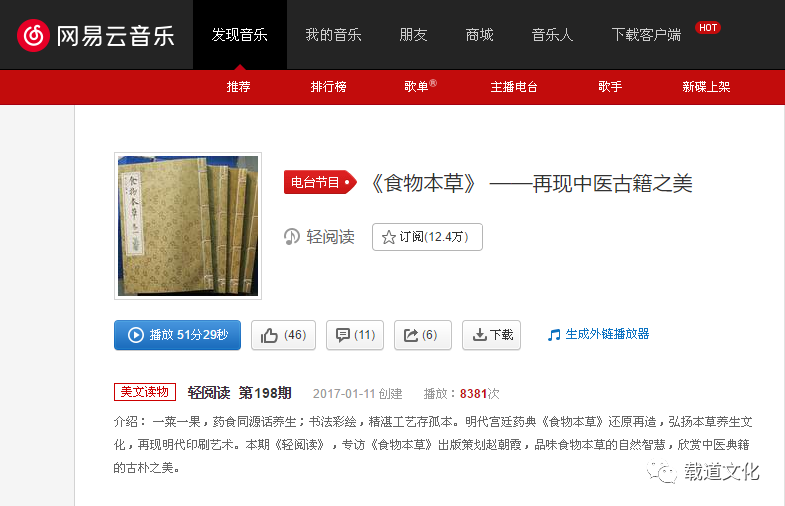Click the music note external player icon
Image resolution: width=785 pixels, height=506 pixels.
[x=554, y=335]
